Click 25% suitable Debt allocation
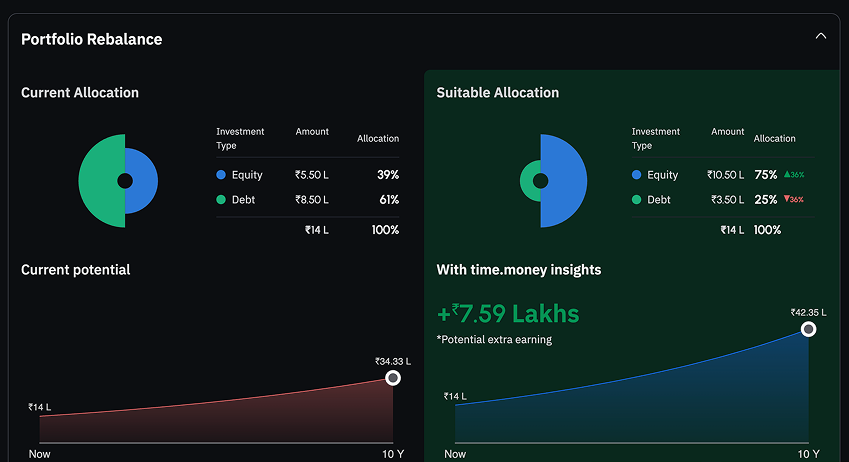This screenshot has height=462, width=849. [x=766, y=199]
